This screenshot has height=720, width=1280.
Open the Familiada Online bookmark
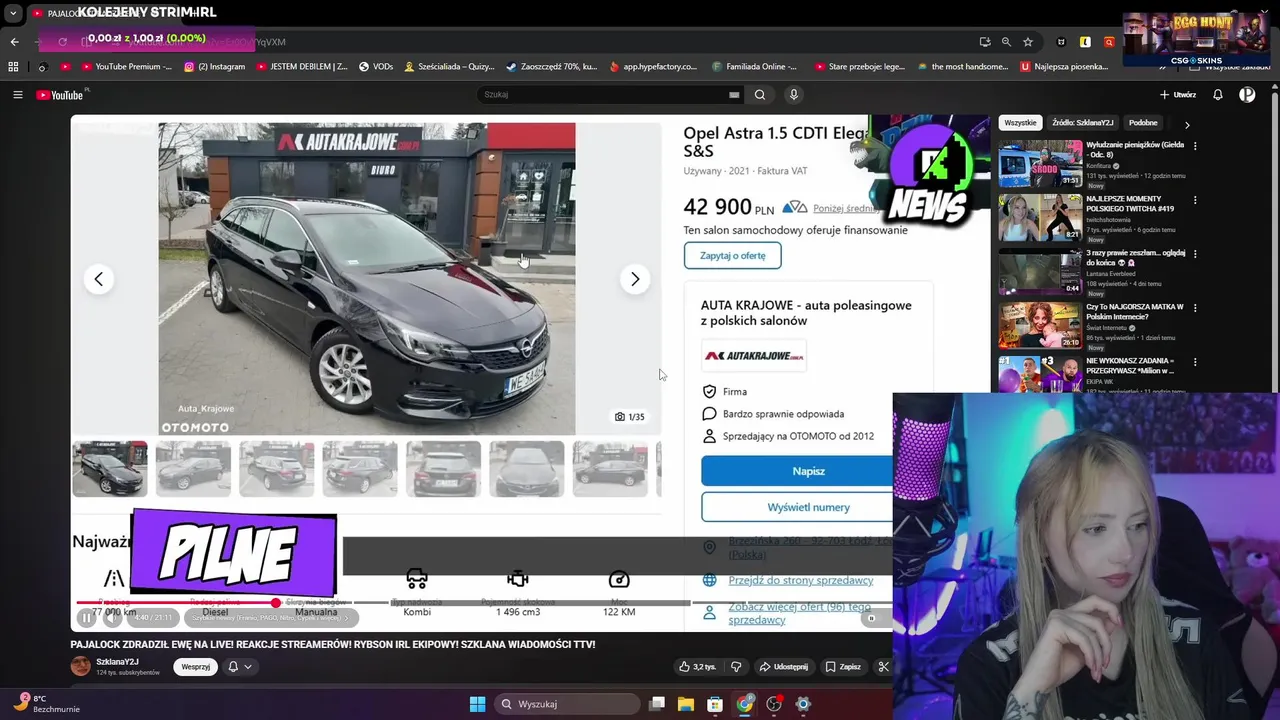coord(755,67)
